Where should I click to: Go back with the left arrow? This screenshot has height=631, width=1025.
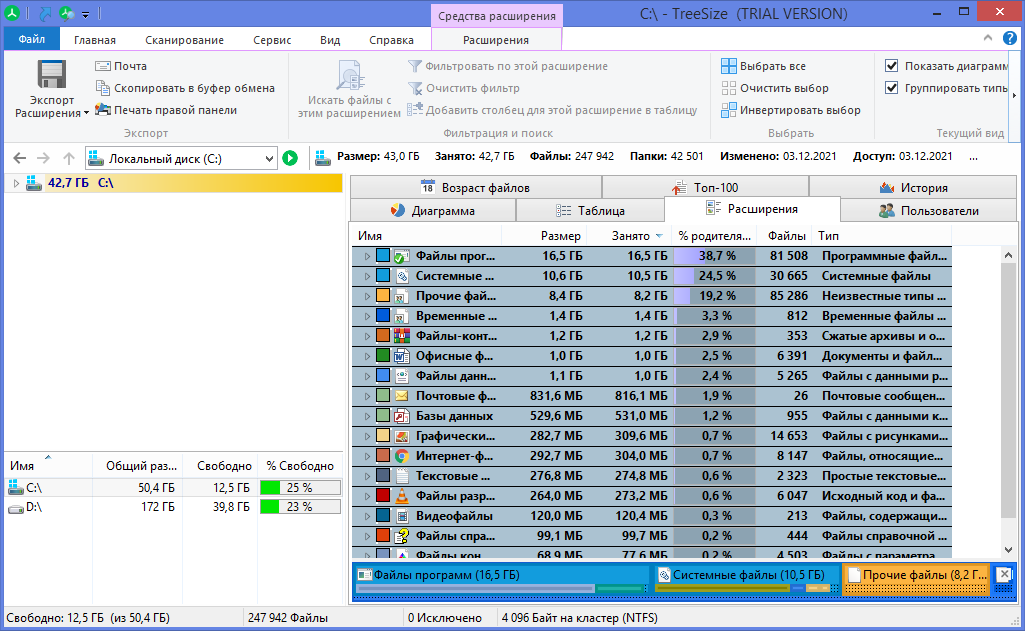(x=20, y=158)
